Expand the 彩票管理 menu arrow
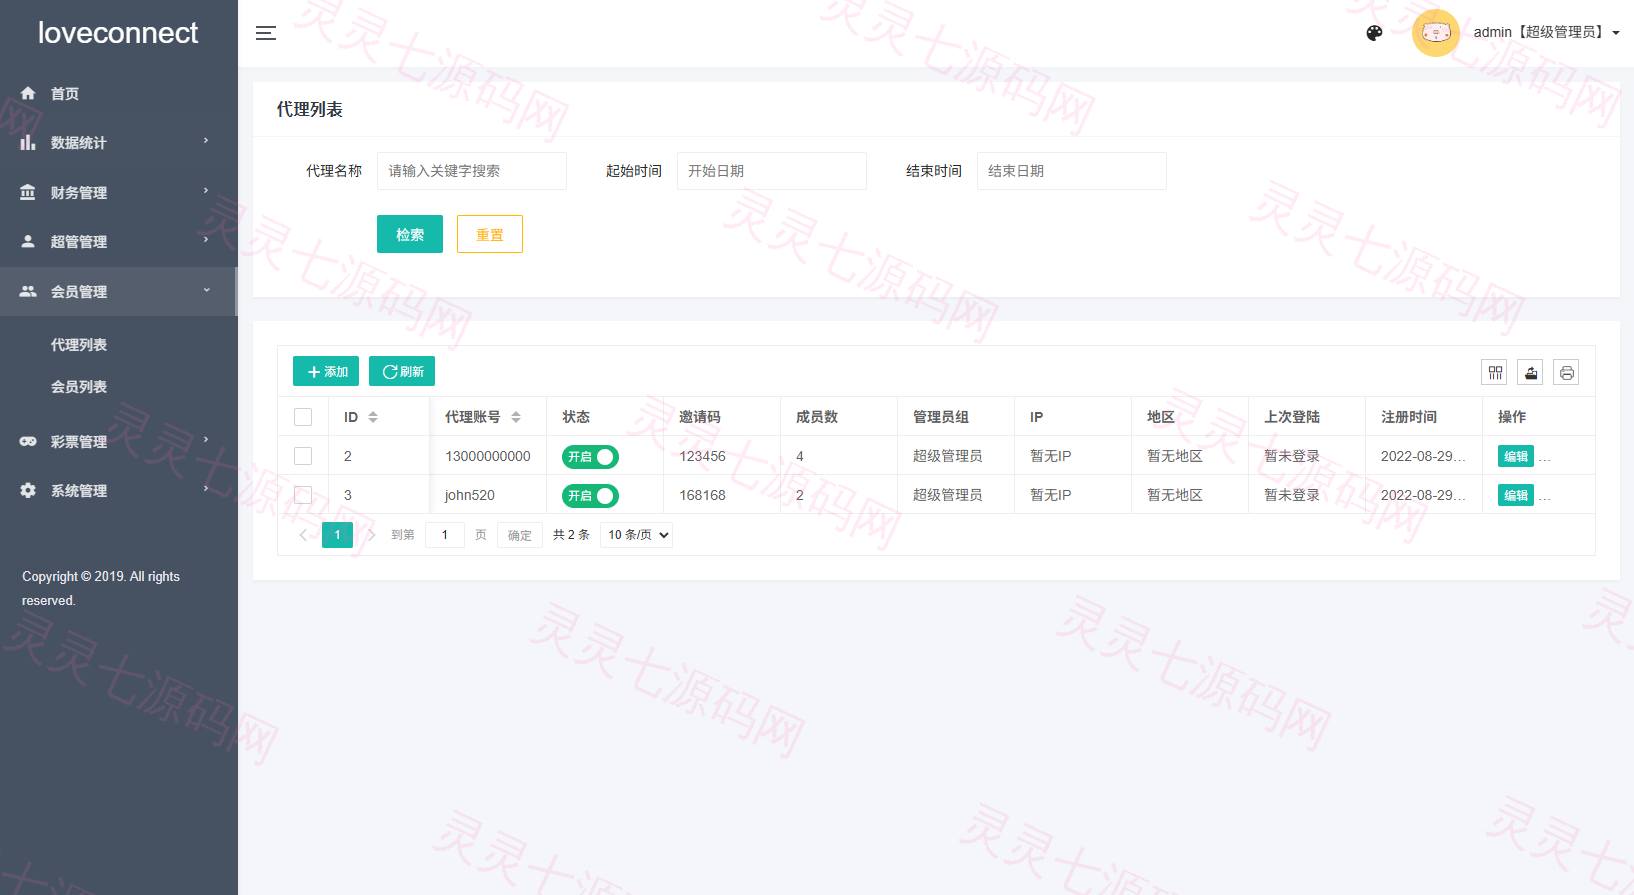Screen dimensions: 1634x895 pyautogui.click(x=206, y=440)
